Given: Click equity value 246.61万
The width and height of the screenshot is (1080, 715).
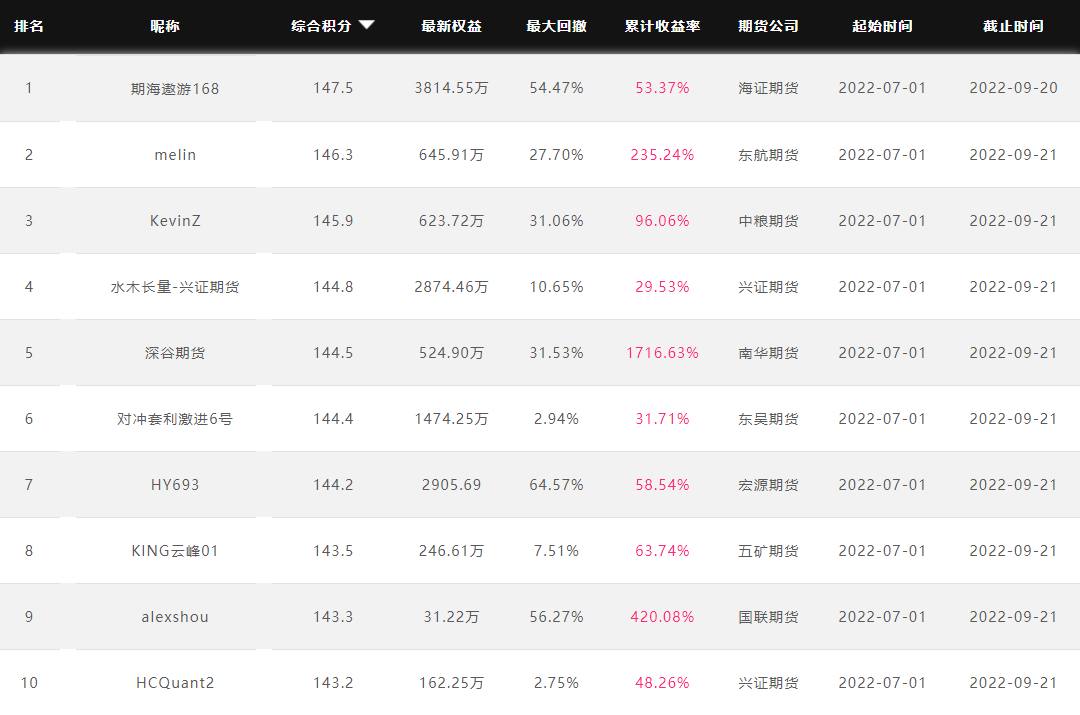Looking at the screenshot, I should click(452, 551).
